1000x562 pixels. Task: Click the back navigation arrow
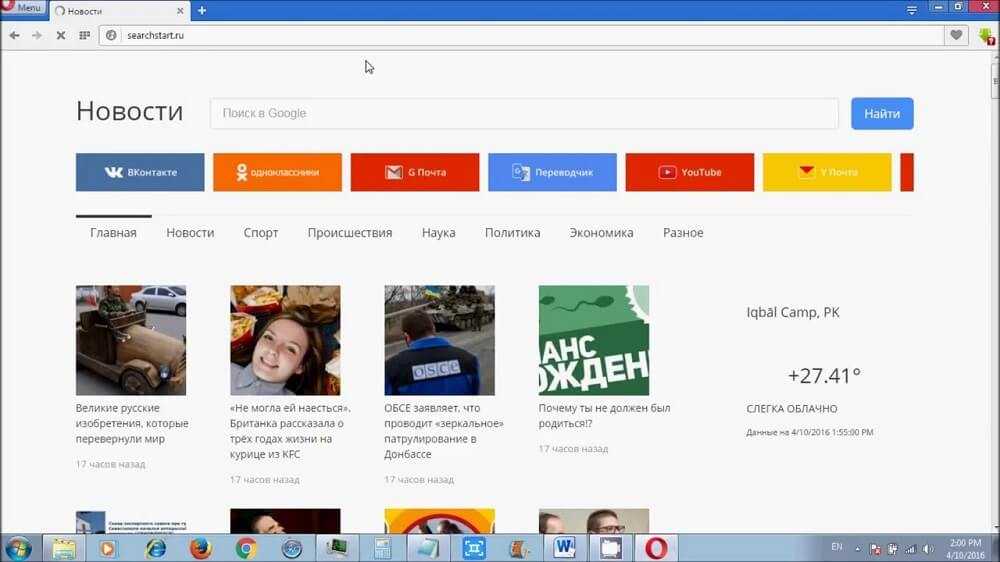(x=14, y=35)
